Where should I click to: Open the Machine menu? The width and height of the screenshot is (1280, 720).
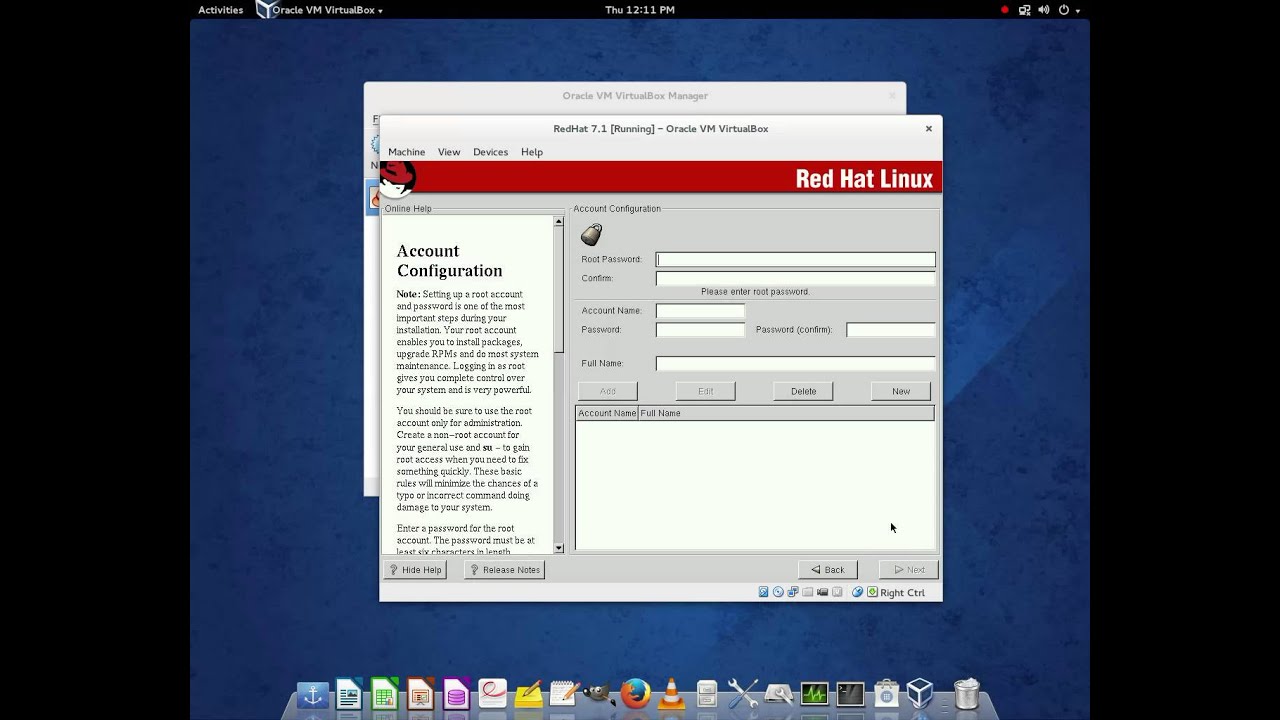pos(406,152)
